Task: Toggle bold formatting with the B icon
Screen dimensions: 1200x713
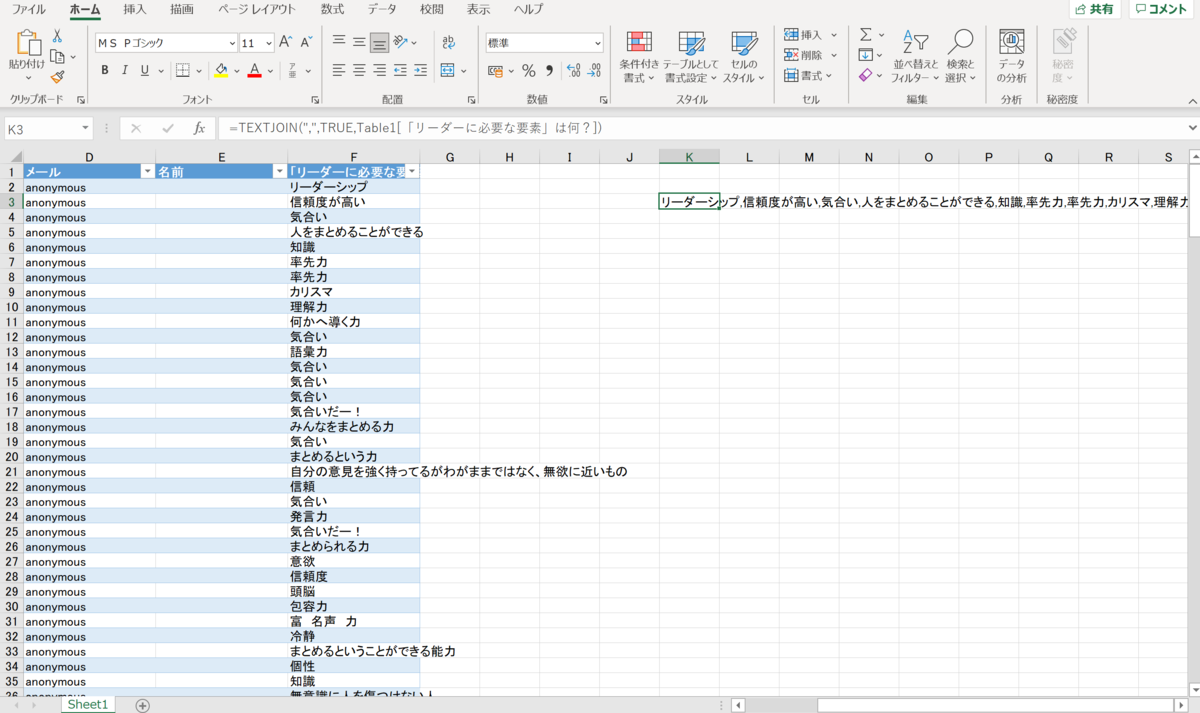Action: (104, 70)
